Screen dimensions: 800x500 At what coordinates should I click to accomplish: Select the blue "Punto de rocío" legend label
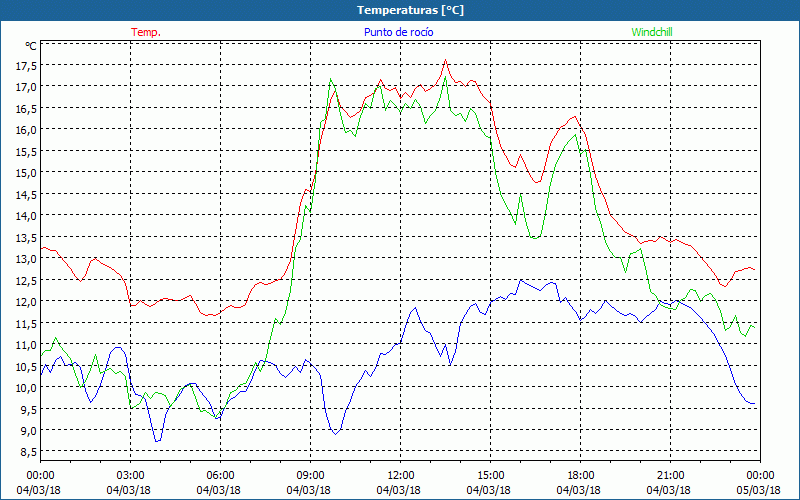398,32
